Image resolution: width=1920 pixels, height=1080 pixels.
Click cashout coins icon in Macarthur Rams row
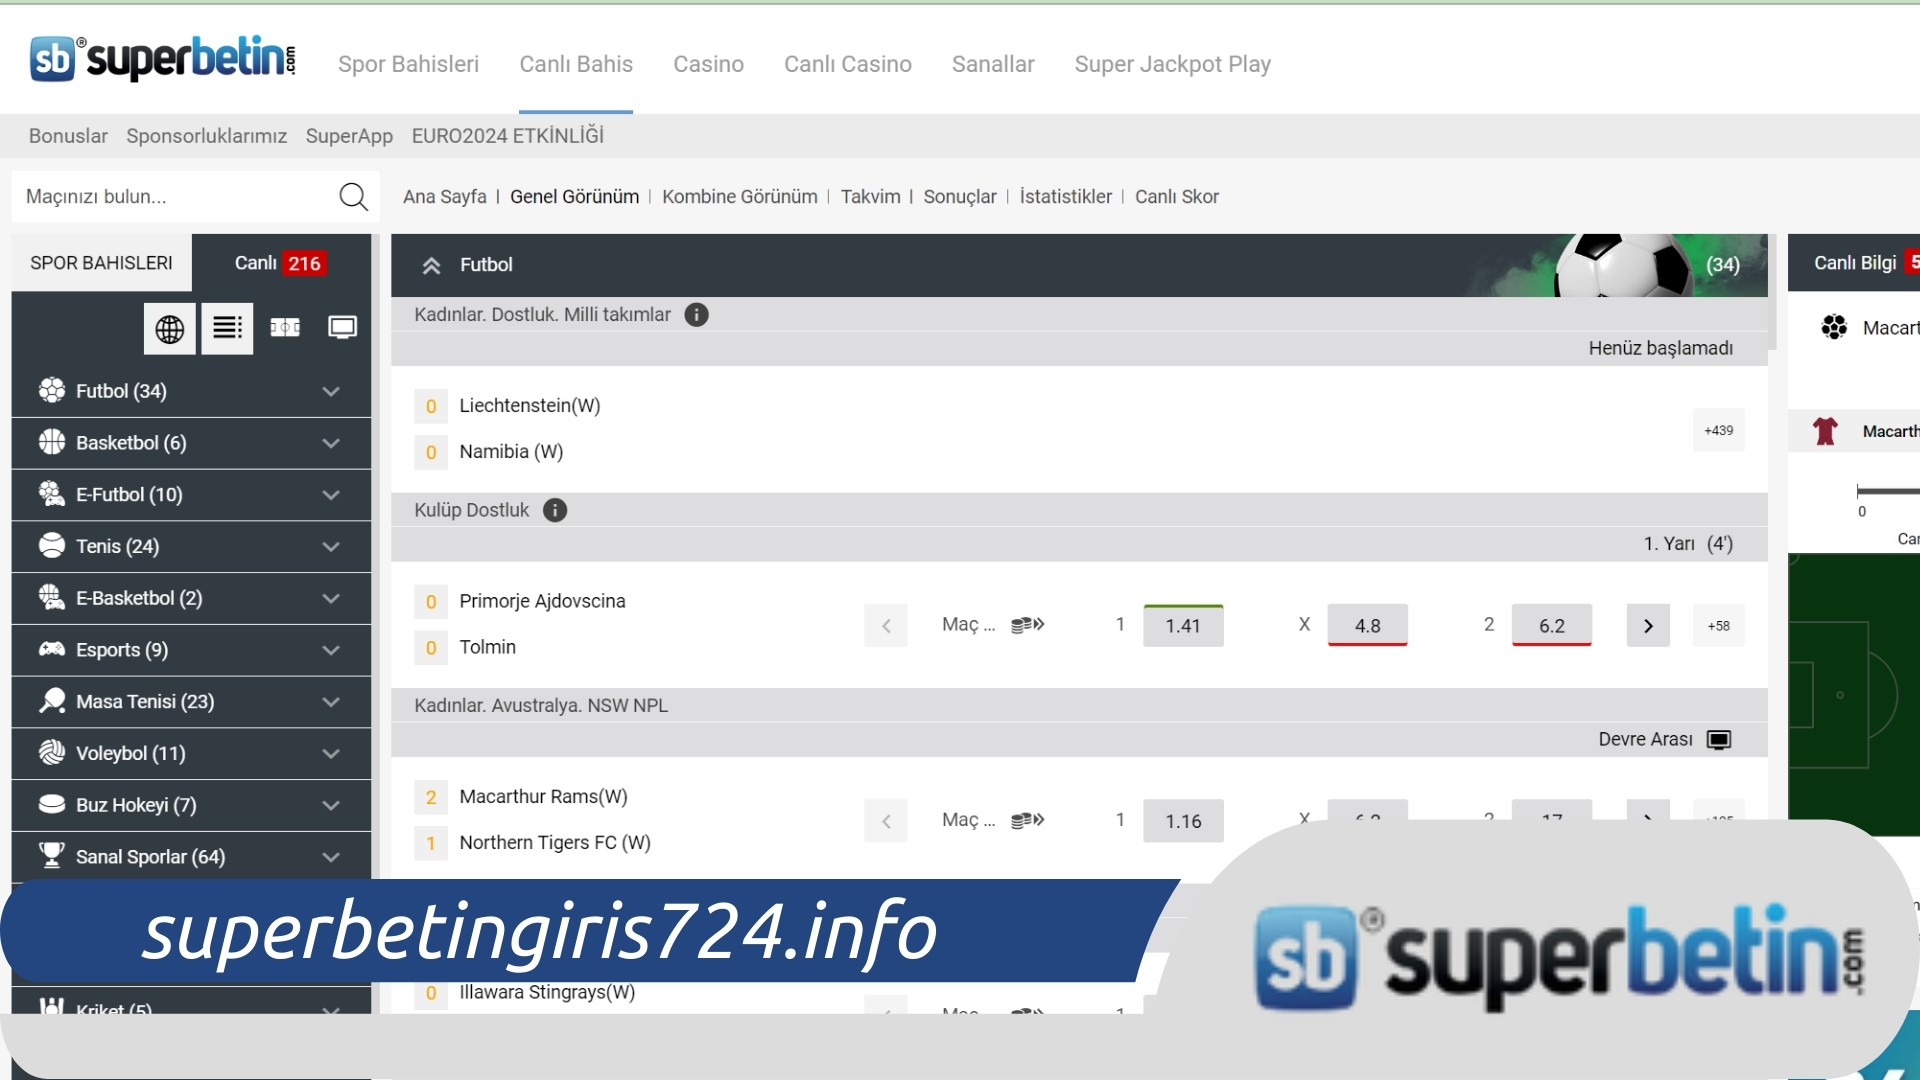click(x=1027, y=821)
